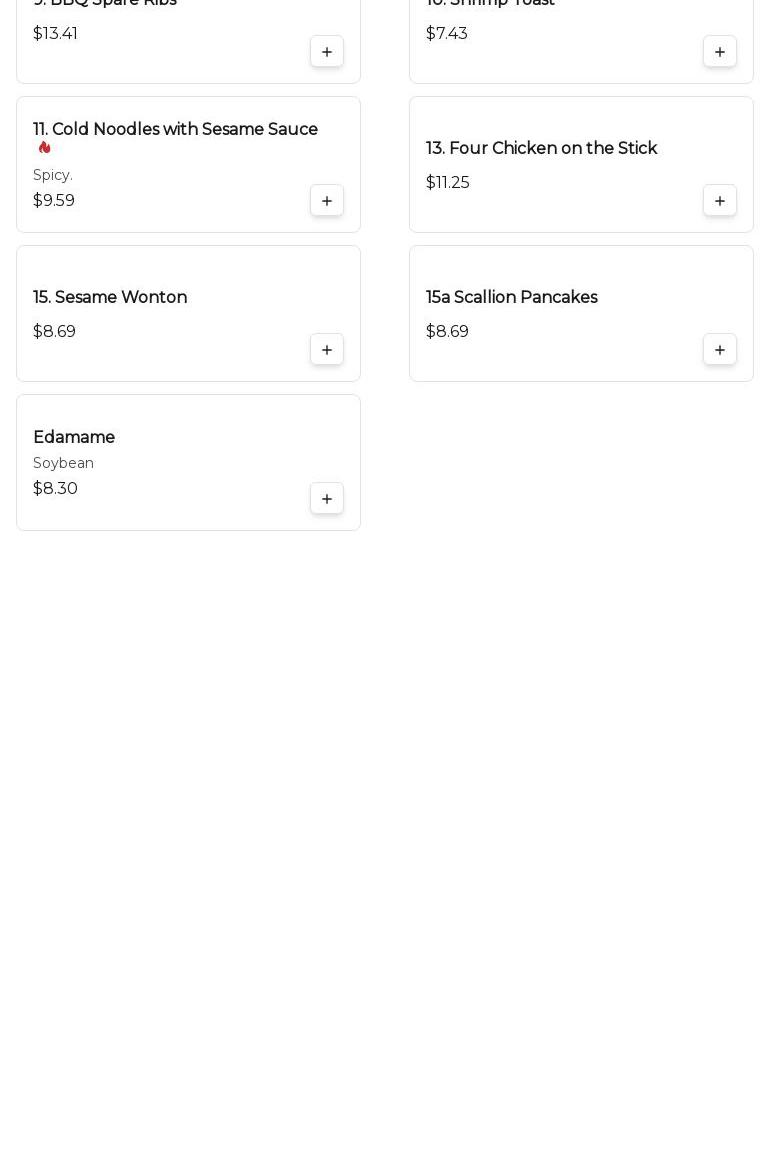This screenshot has width=770, height=1156.
Task: Click the "Spicy." description text
Action: 53,175
